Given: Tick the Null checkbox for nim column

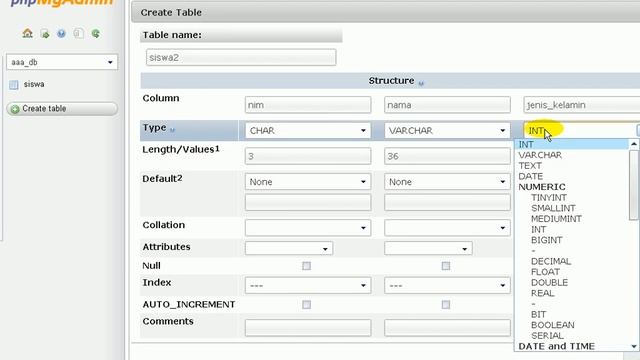Looking at the screenshot, I should pos(306,266).
